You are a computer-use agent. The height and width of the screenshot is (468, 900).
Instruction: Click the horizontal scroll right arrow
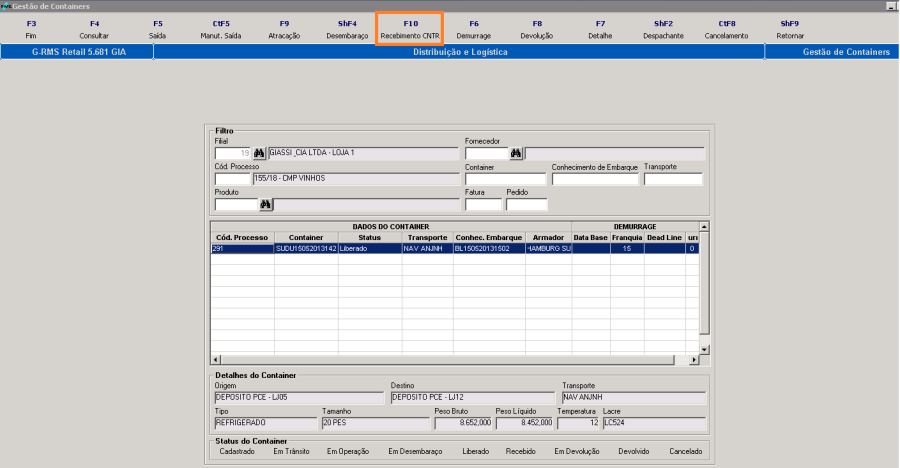pyautogui.click(x=693, y=359)
